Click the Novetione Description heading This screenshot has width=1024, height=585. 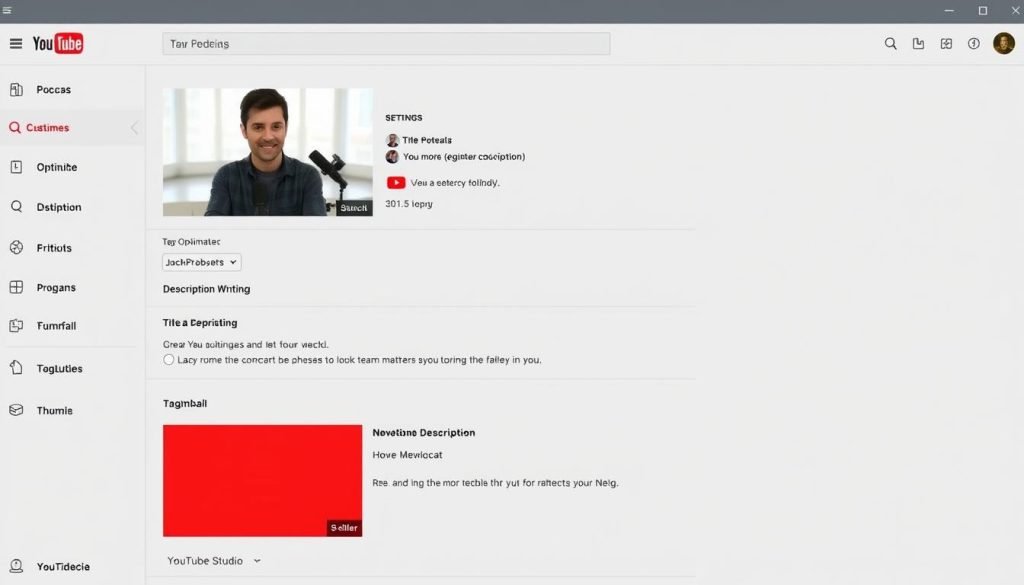click(423, 432)
